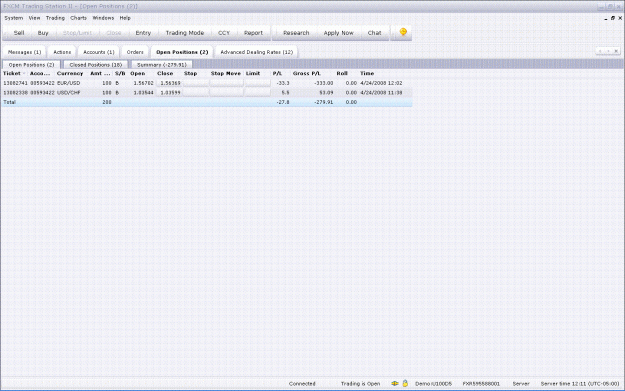Viewport: 625px width, 391px height.
Task: Click the Currency column header
Action: 70,74
